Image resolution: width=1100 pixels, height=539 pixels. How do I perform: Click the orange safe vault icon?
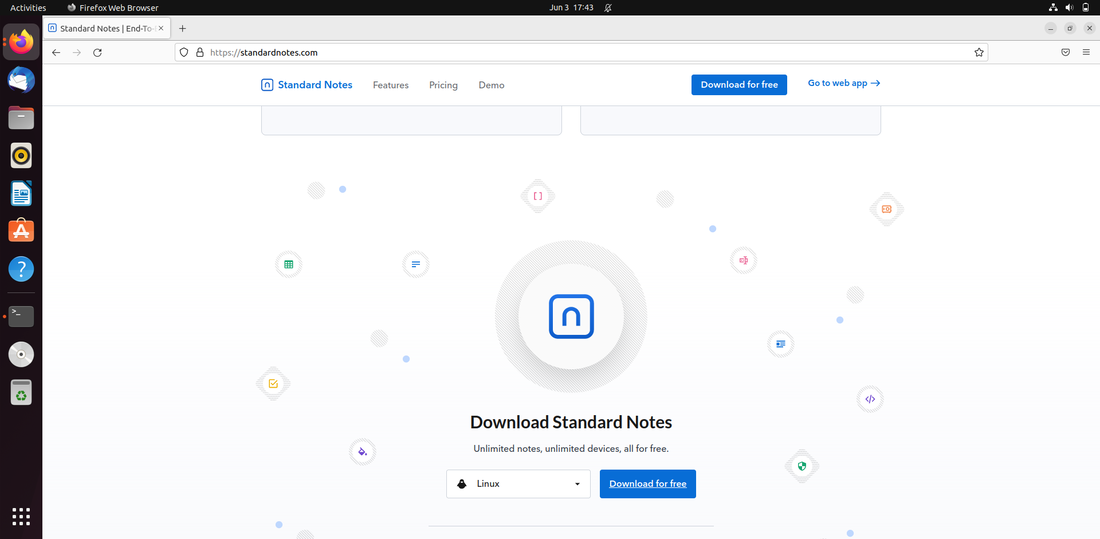[x=887, y=209]
